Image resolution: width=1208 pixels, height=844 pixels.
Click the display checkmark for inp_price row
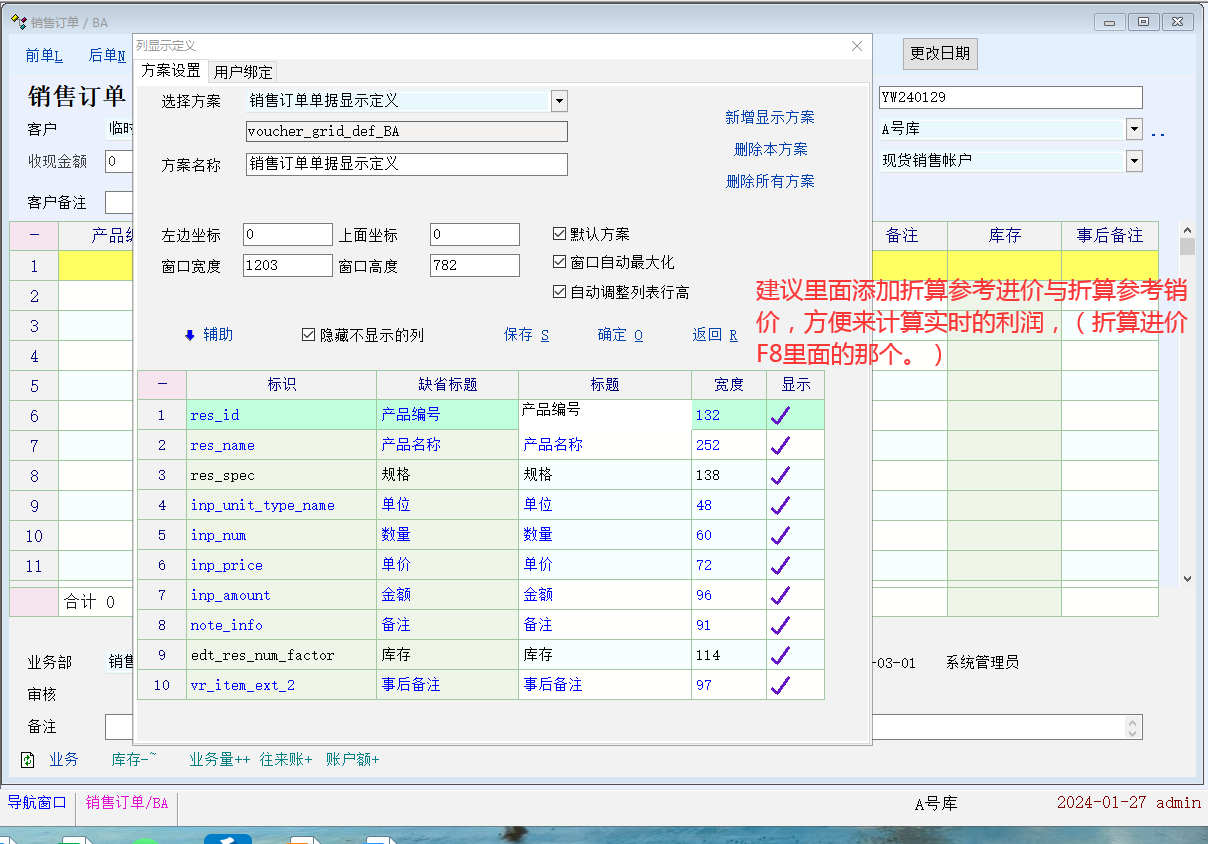pos(780,565)
